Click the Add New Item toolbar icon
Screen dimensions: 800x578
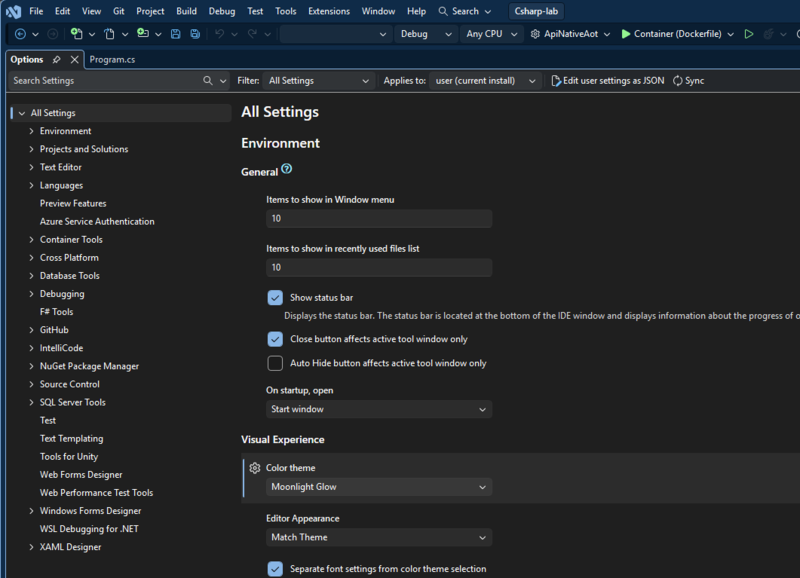click(x=143, y=34)
